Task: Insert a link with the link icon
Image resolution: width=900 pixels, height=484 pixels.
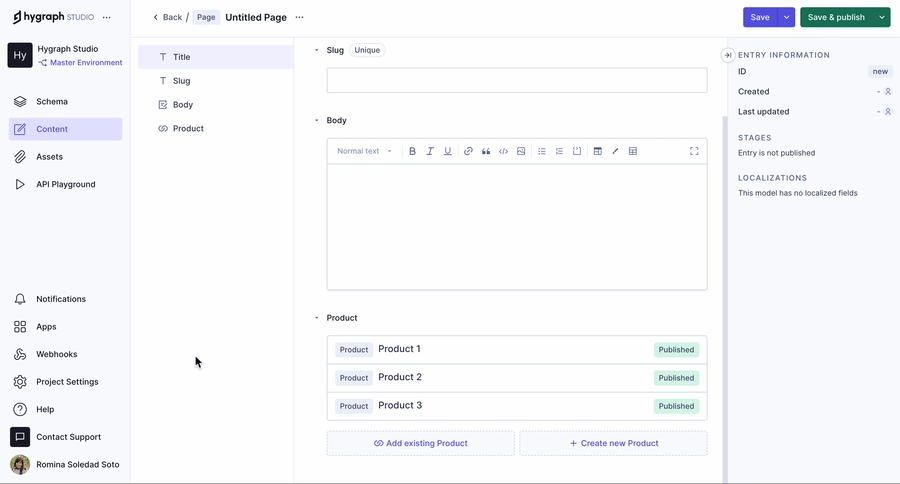Action: click(468, 151)
